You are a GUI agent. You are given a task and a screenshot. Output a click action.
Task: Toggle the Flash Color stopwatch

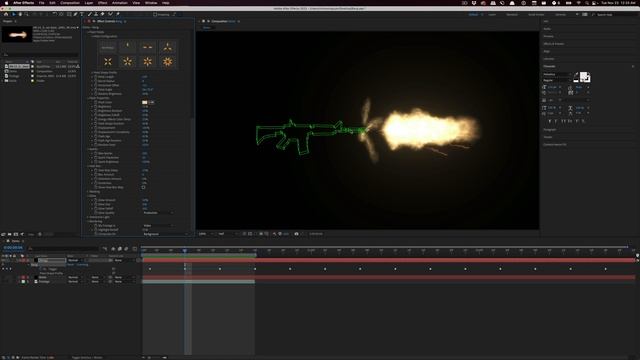pos(96,102)
